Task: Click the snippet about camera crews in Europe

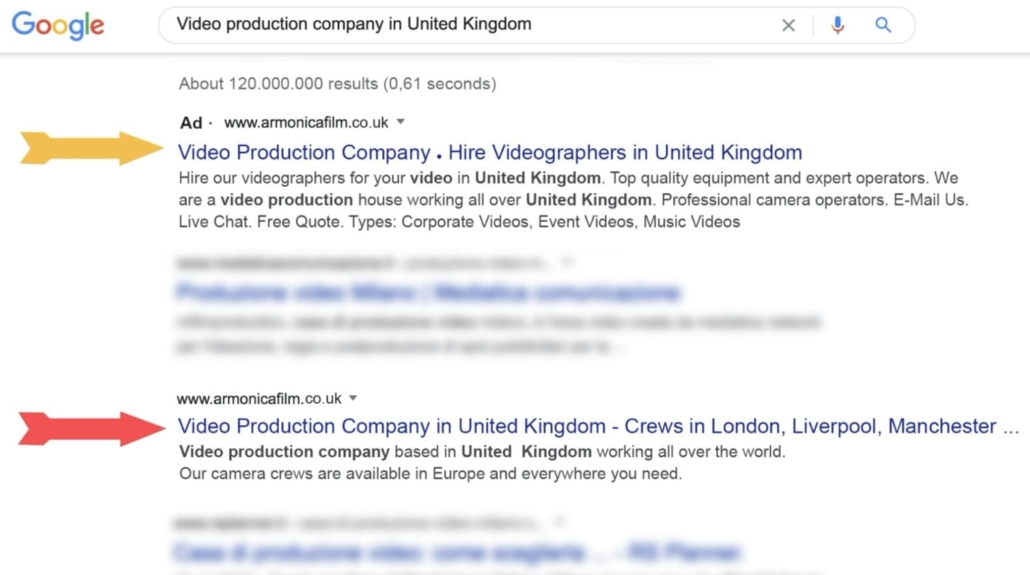Action: (430, 474)
